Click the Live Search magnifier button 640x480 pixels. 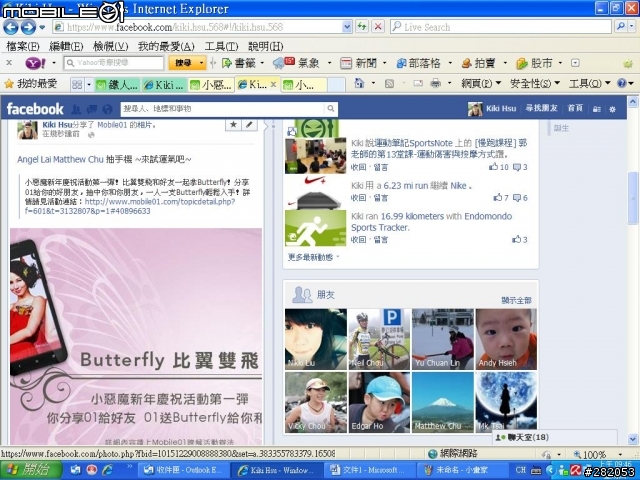(x=620, y=27)
